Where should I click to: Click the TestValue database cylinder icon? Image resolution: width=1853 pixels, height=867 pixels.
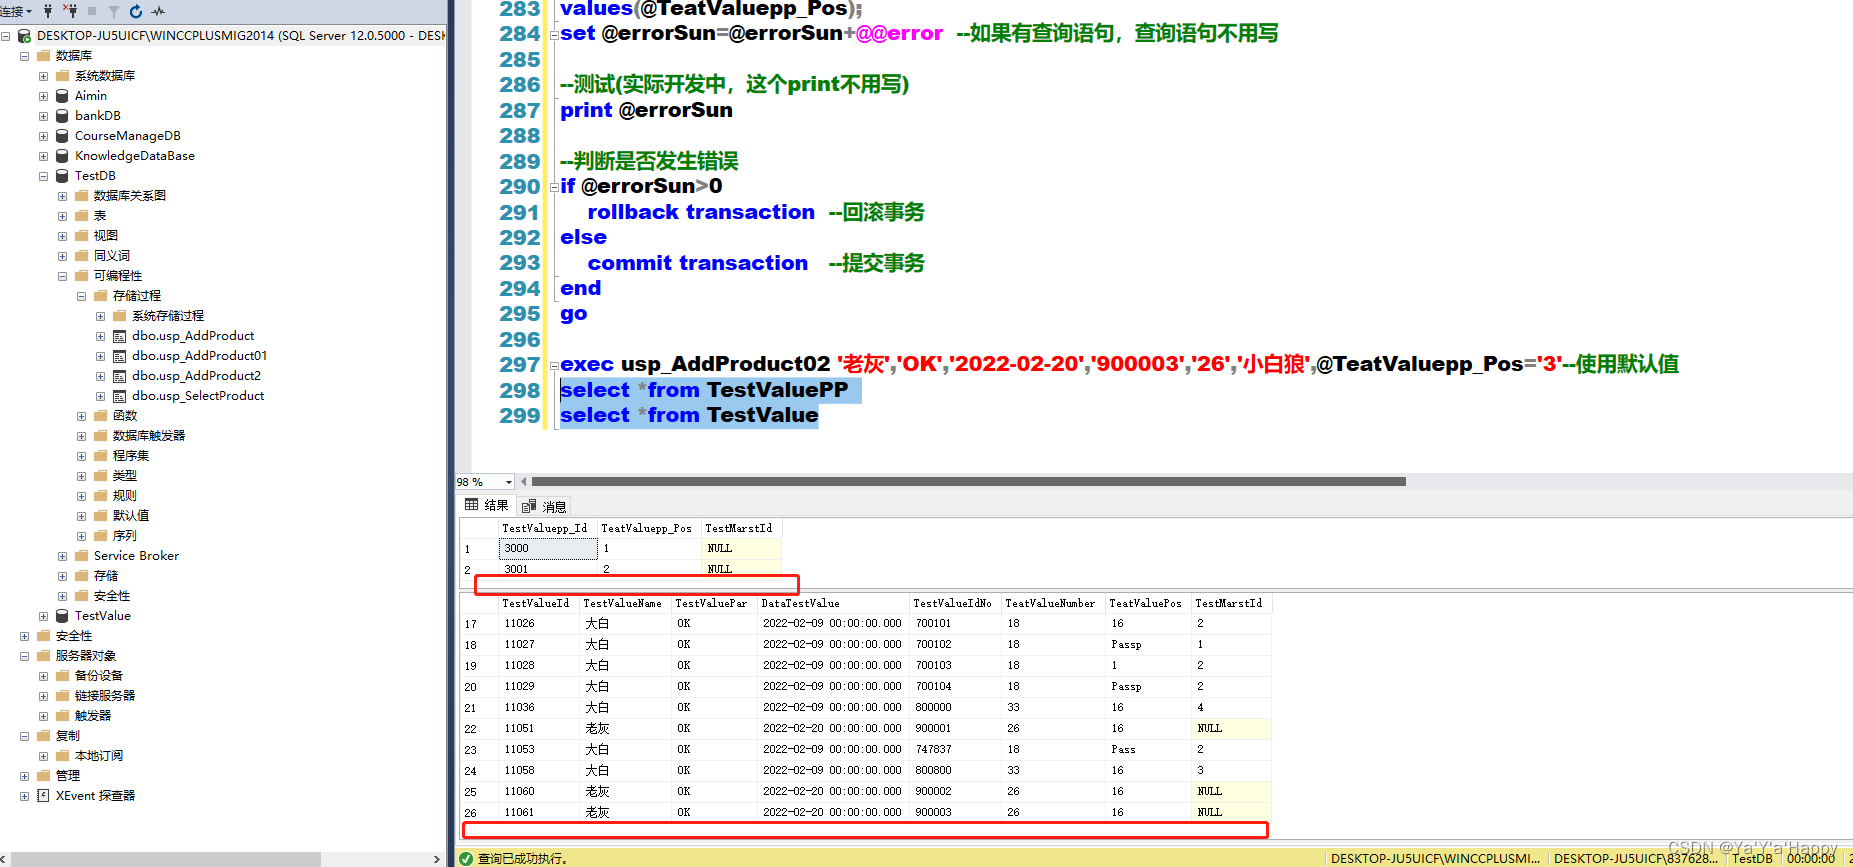62,616
